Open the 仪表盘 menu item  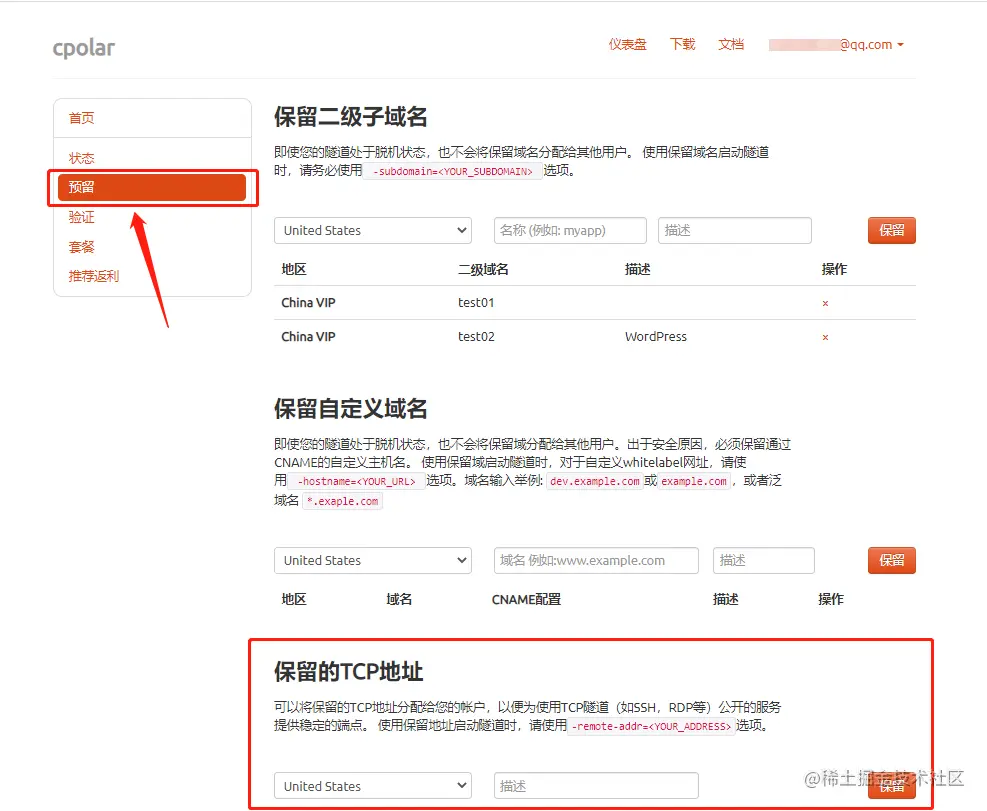pos(627,44)
